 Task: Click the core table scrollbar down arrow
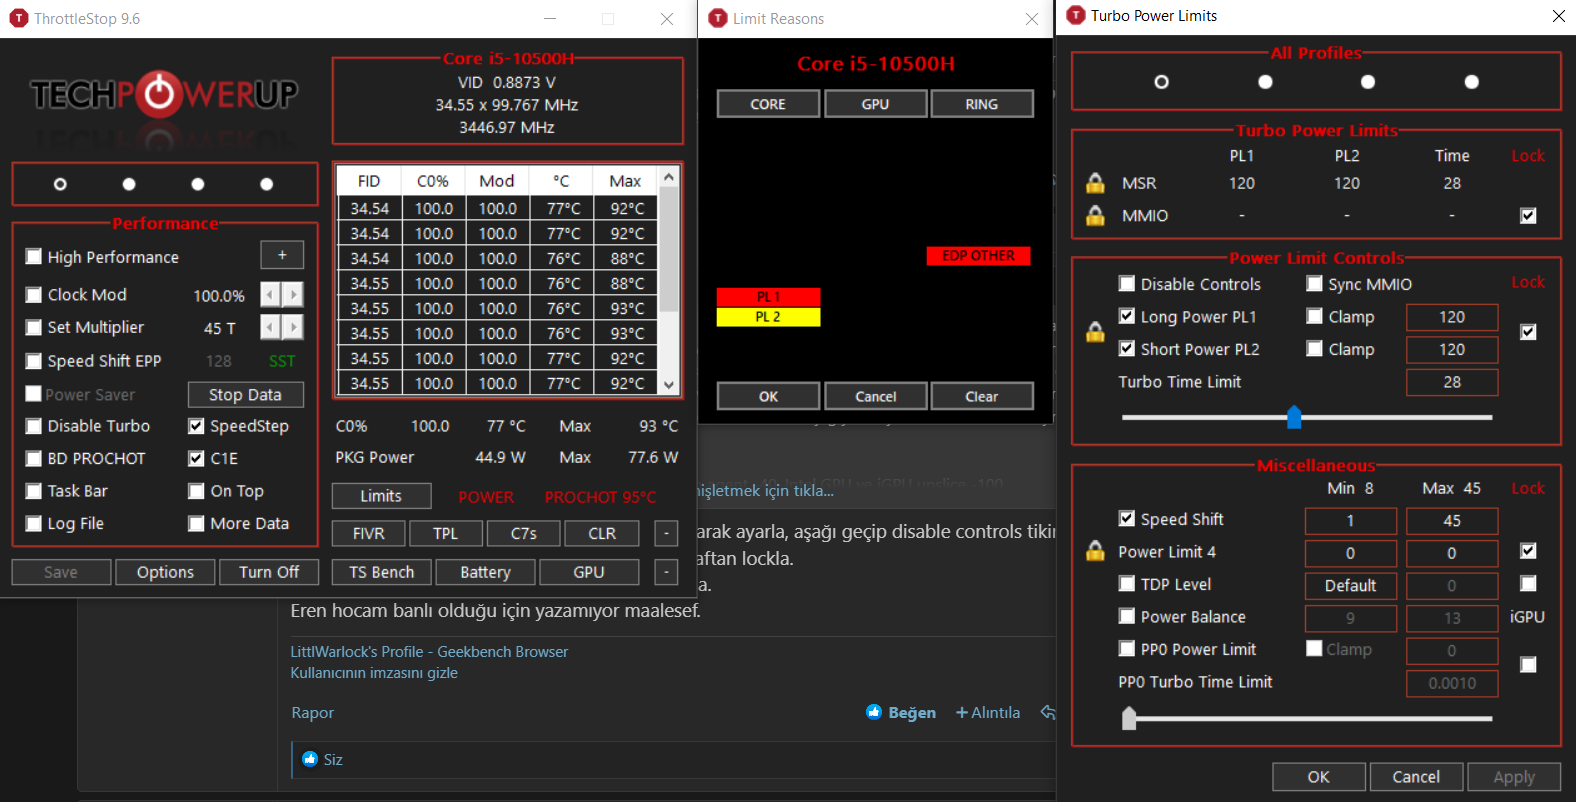tap(669, 385)
